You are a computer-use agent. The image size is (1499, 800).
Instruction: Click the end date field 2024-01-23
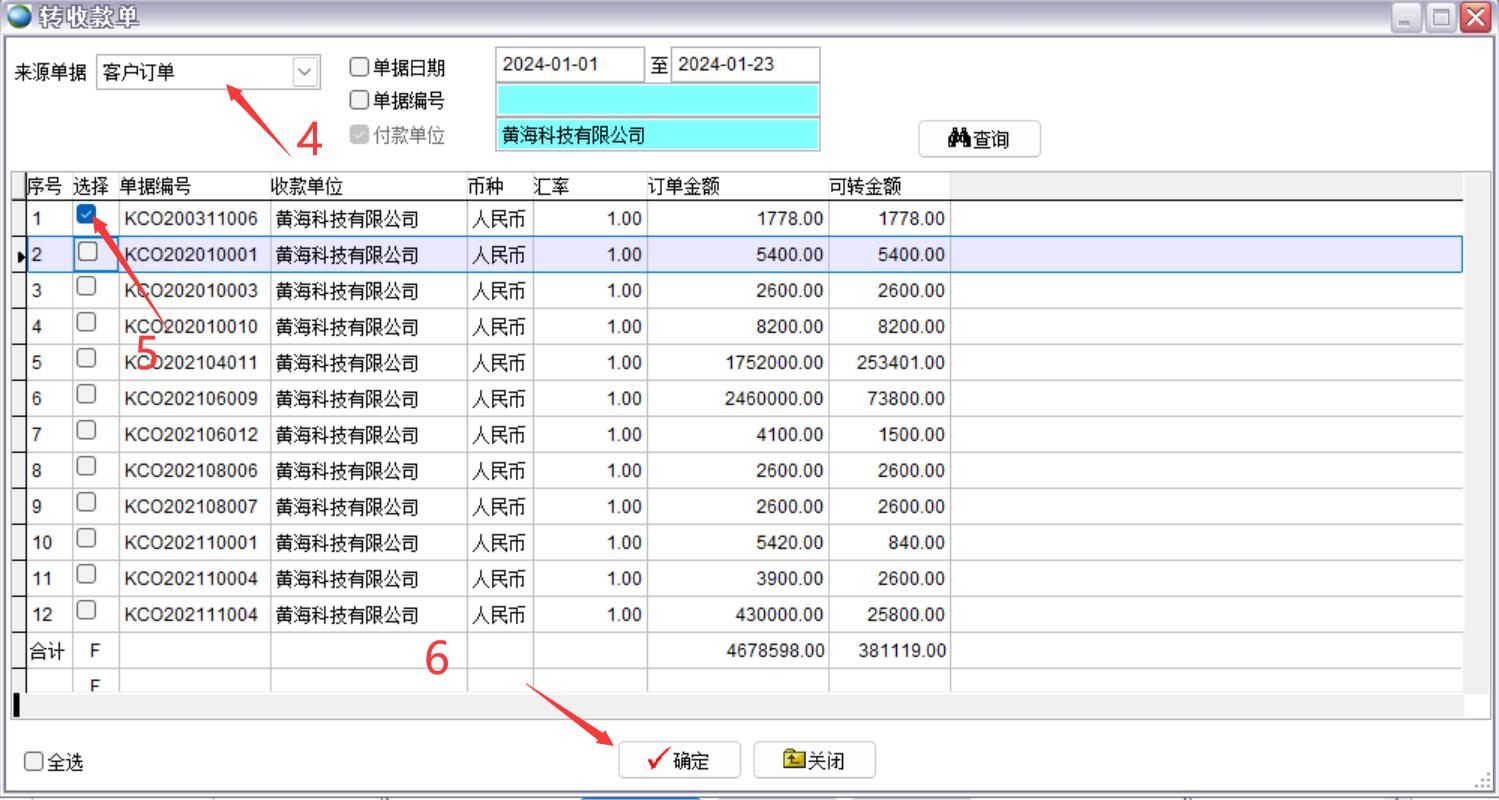(744, 65)
